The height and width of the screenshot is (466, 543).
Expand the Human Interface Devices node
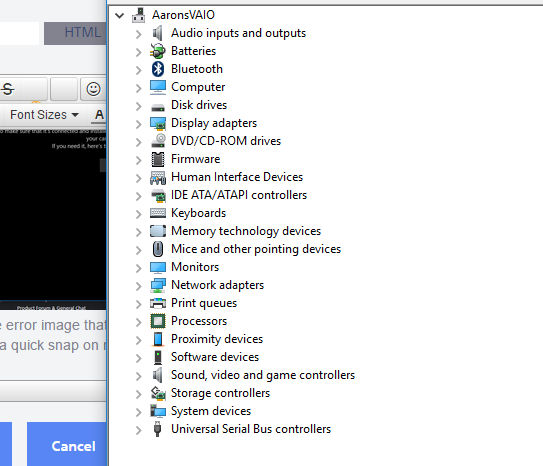(x=139, y=178)
